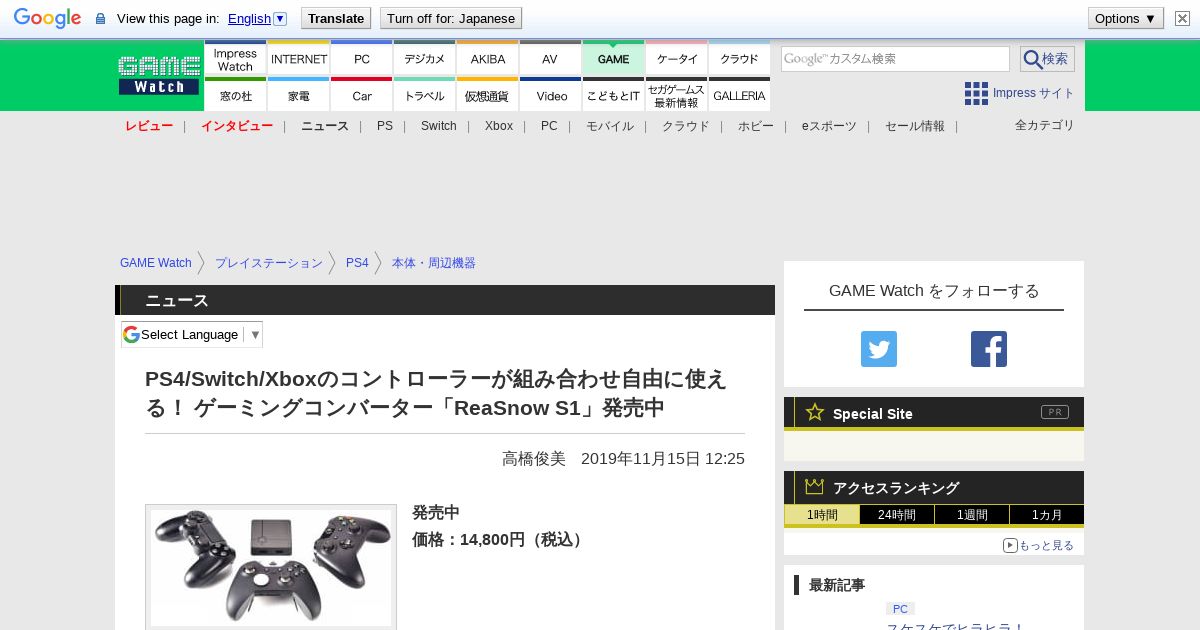Click the Translate button
Screen dimensions: 1200x630
click(336, 18)
